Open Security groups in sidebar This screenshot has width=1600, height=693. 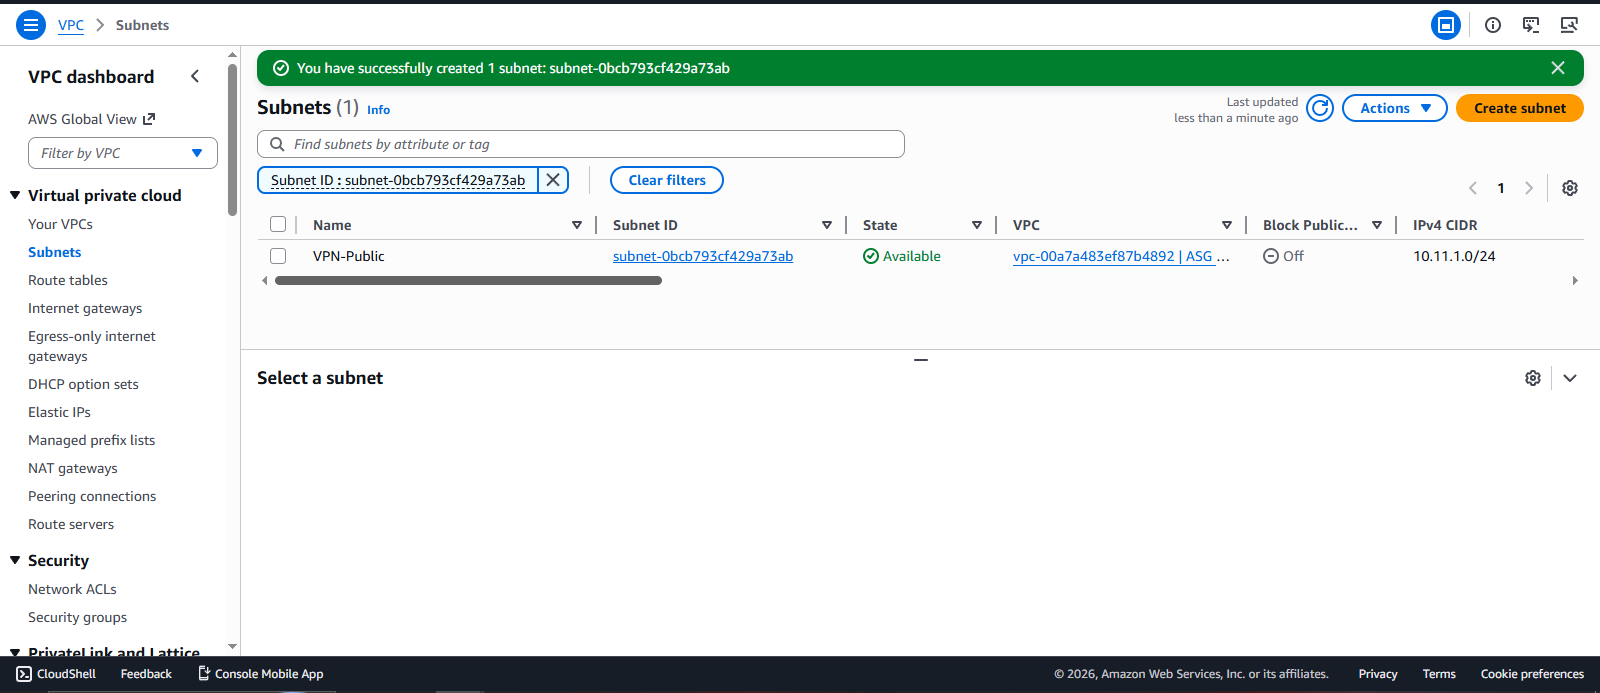coord(77,617)
